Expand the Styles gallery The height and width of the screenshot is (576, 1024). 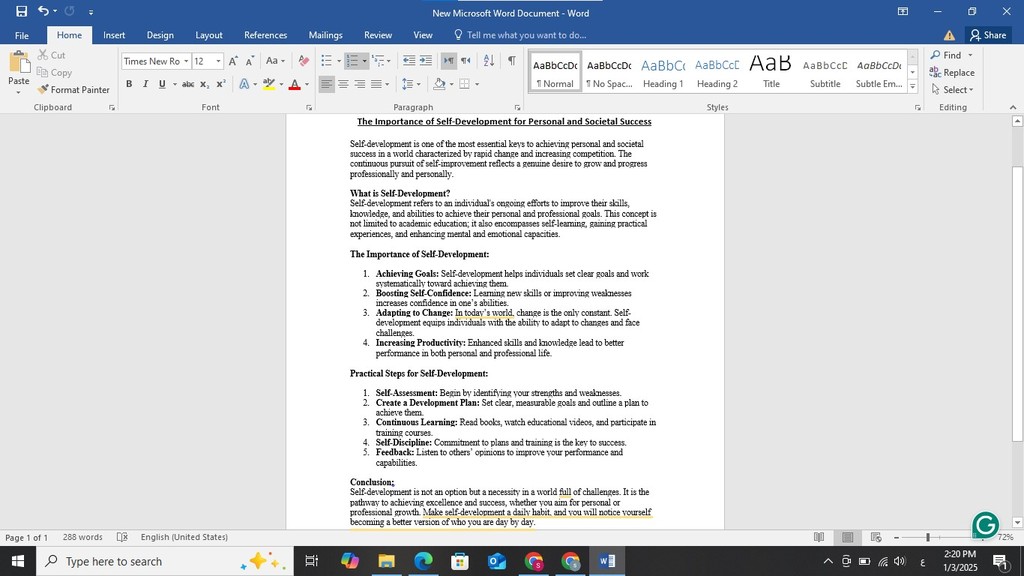[x=913, y=87]
